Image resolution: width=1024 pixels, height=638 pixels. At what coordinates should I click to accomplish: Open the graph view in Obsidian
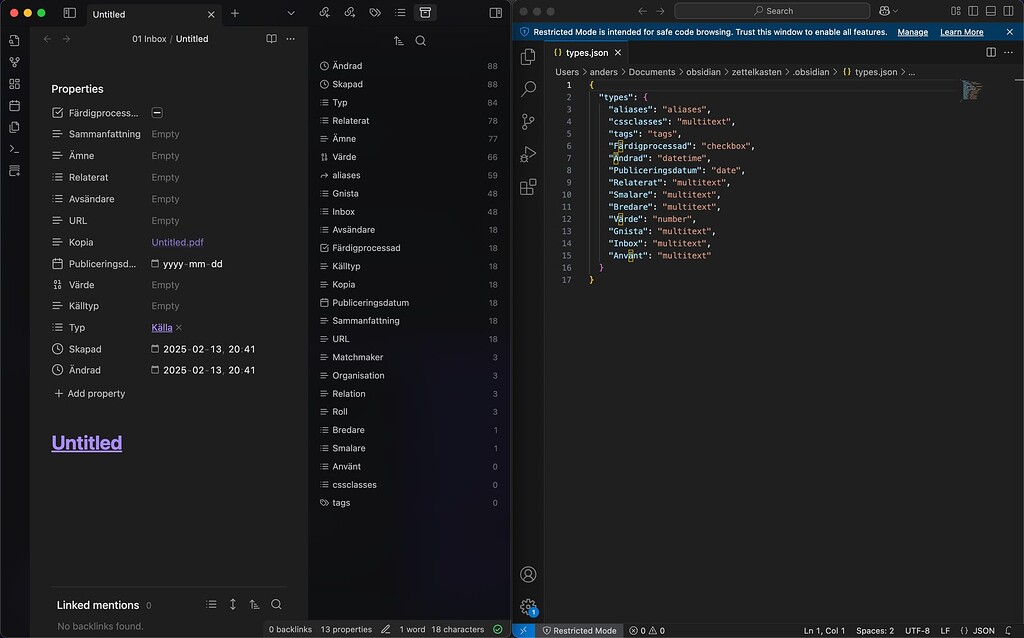13,62
